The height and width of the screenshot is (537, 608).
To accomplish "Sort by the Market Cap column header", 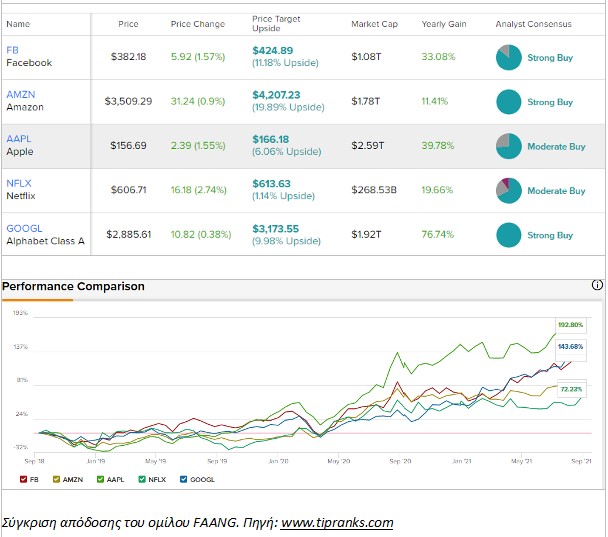I will pos(375,24).
